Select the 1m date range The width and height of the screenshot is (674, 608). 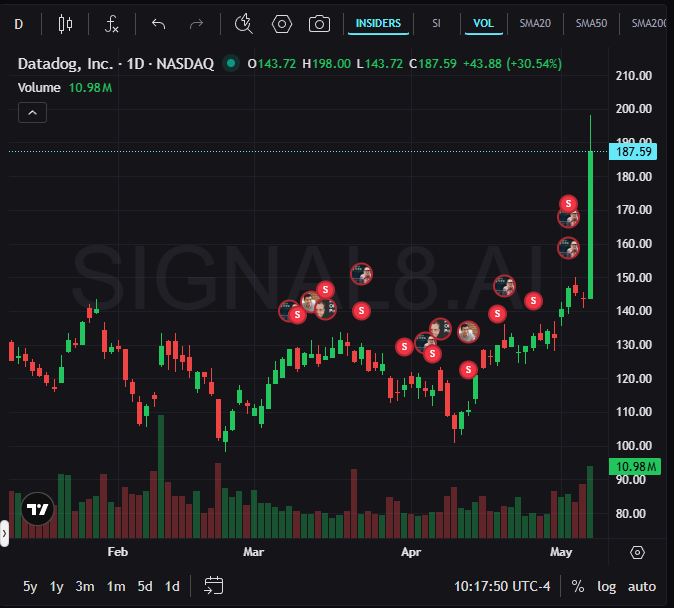116,586
